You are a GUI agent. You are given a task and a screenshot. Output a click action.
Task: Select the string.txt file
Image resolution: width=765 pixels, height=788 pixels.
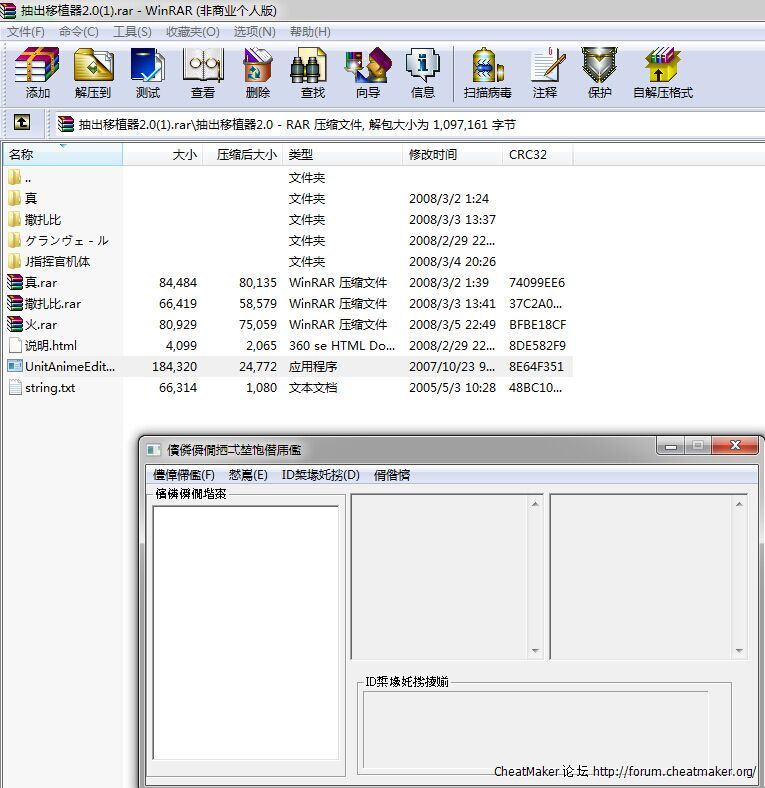coord(50,388)
